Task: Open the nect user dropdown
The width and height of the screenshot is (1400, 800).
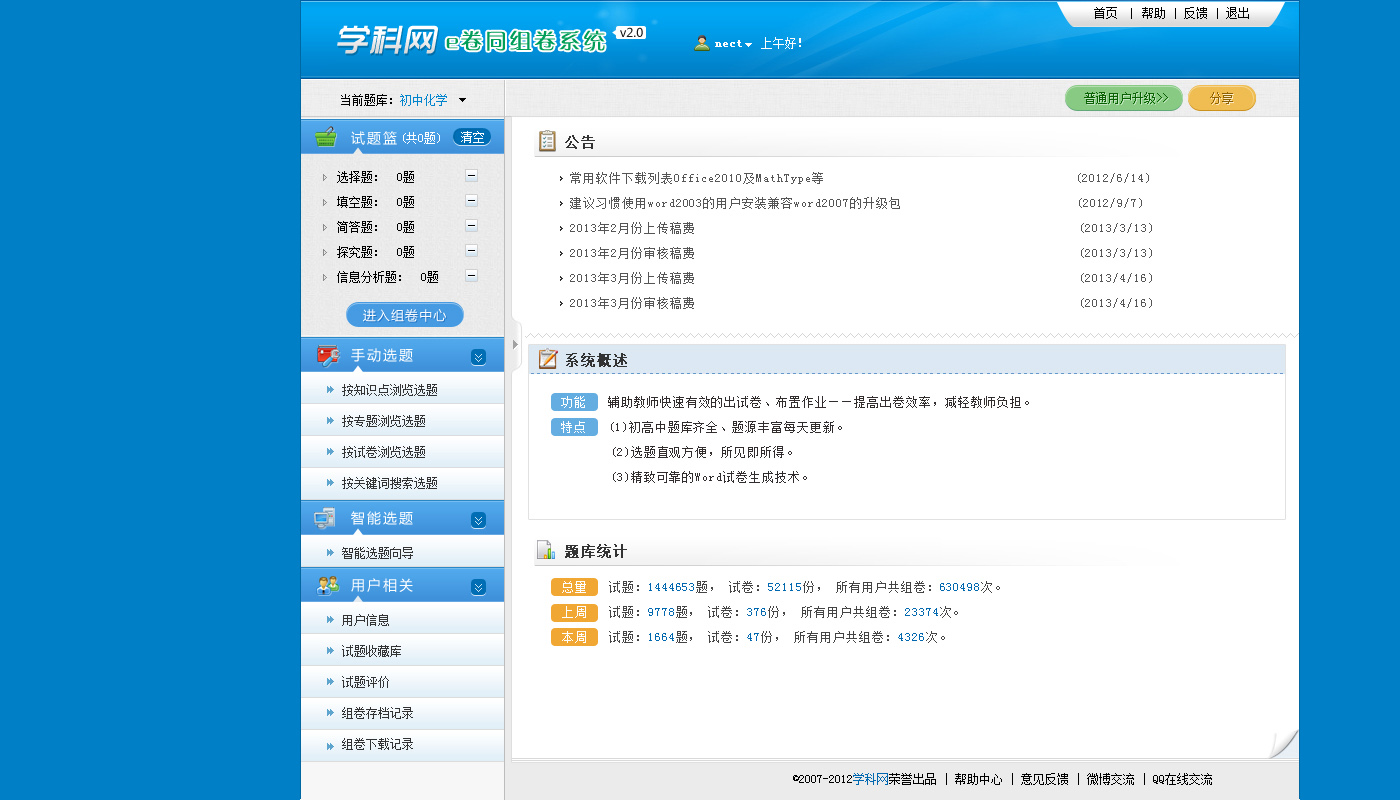Action: point(733,44)
